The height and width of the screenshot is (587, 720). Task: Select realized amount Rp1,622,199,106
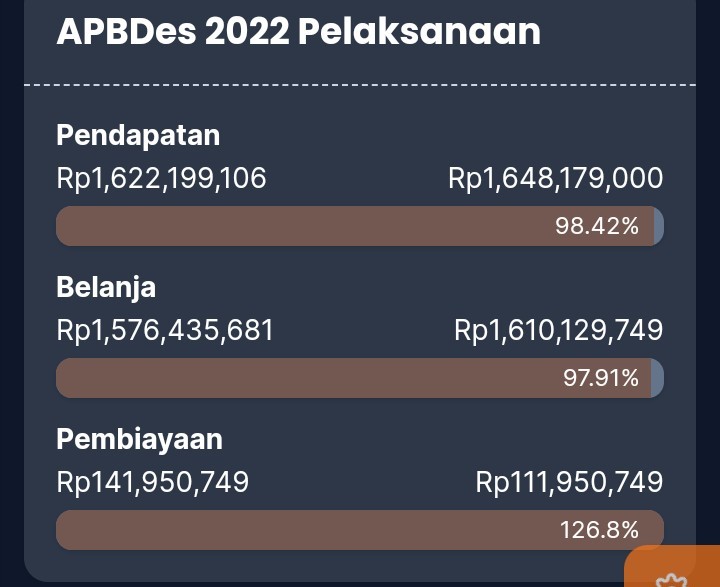(161, 178)
